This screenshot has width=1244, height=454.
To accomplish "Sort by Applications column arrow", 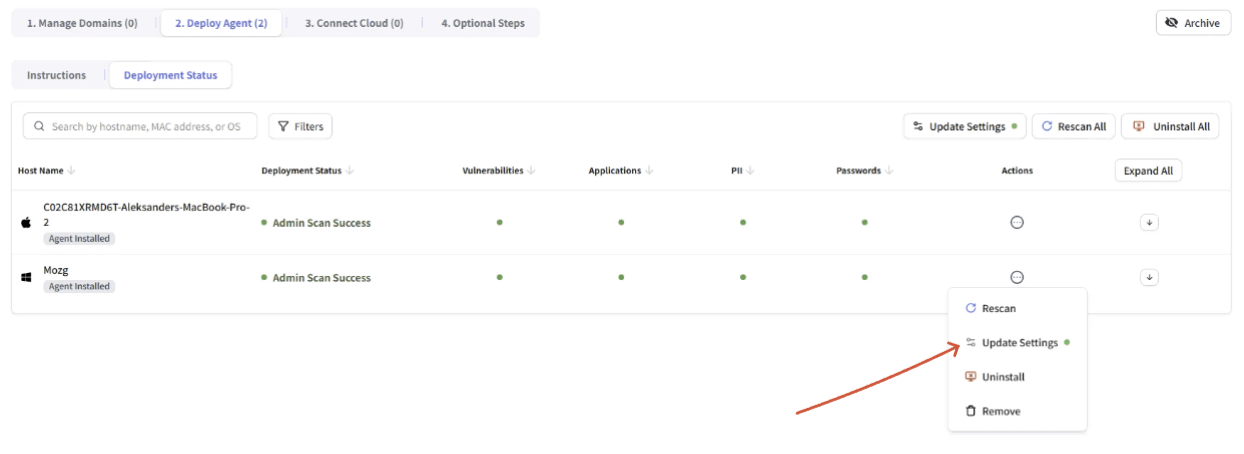I will point(650,171).
